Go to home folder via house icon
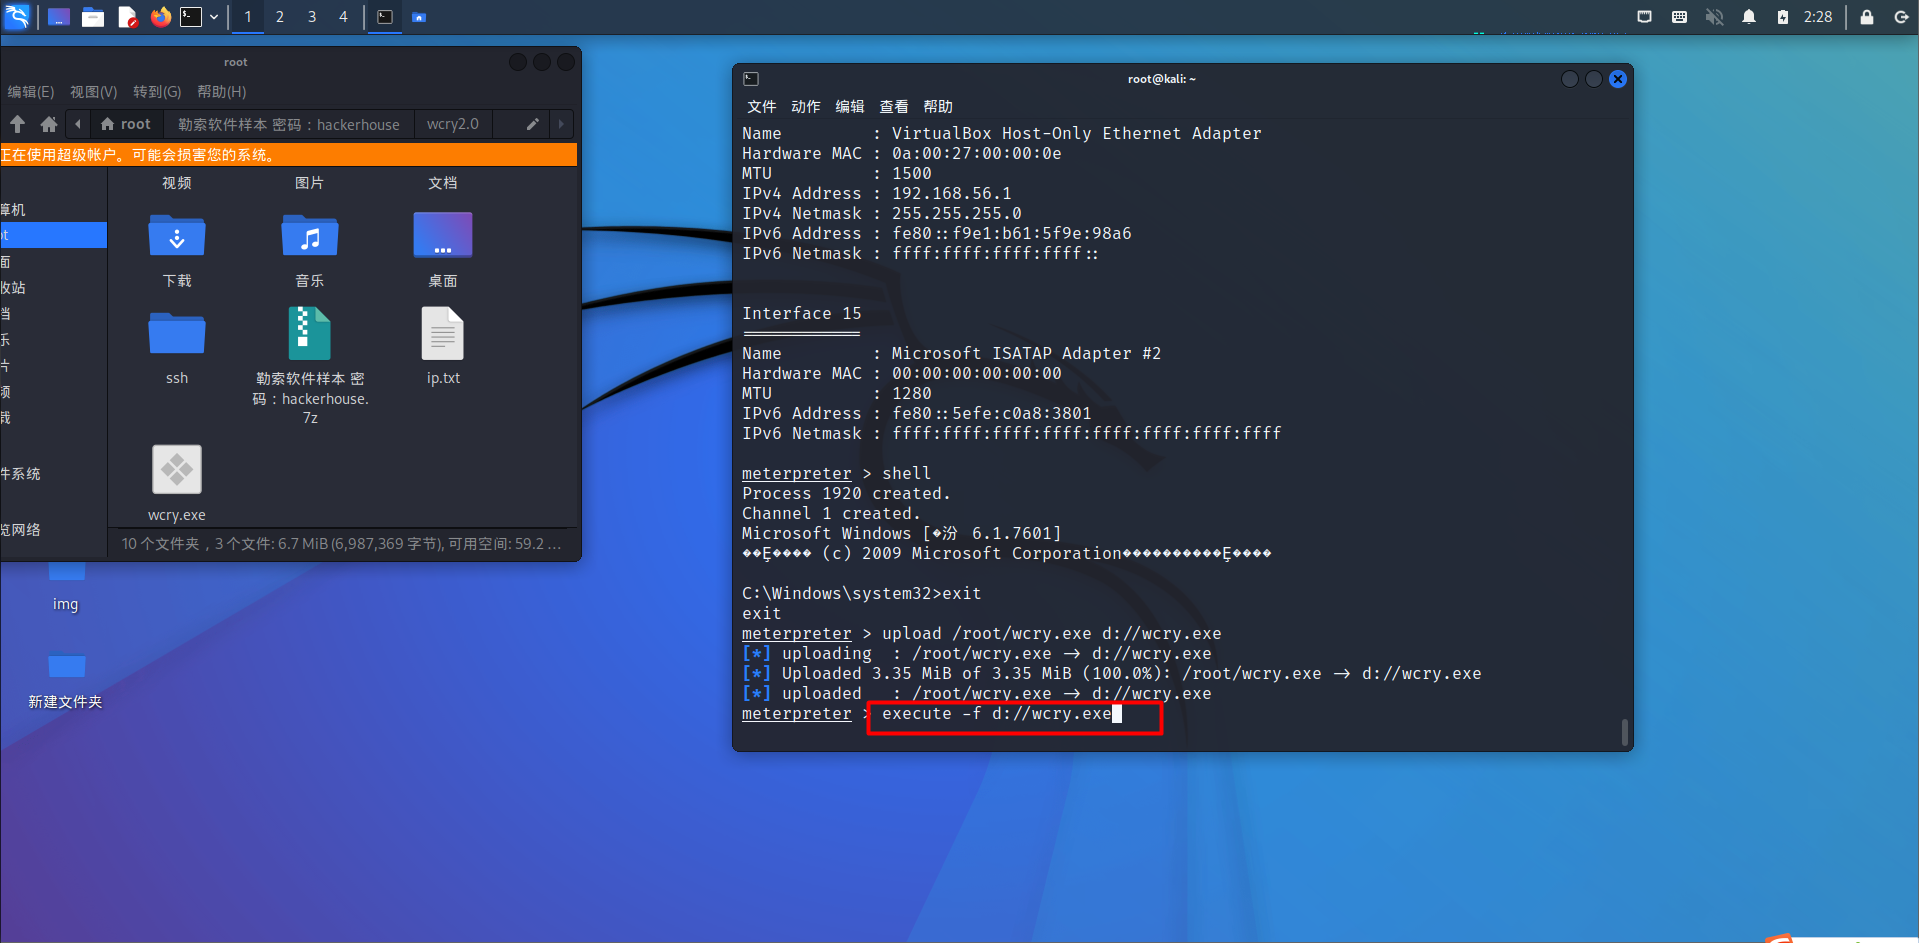The image size is (1919, 943). click(48, 124)
